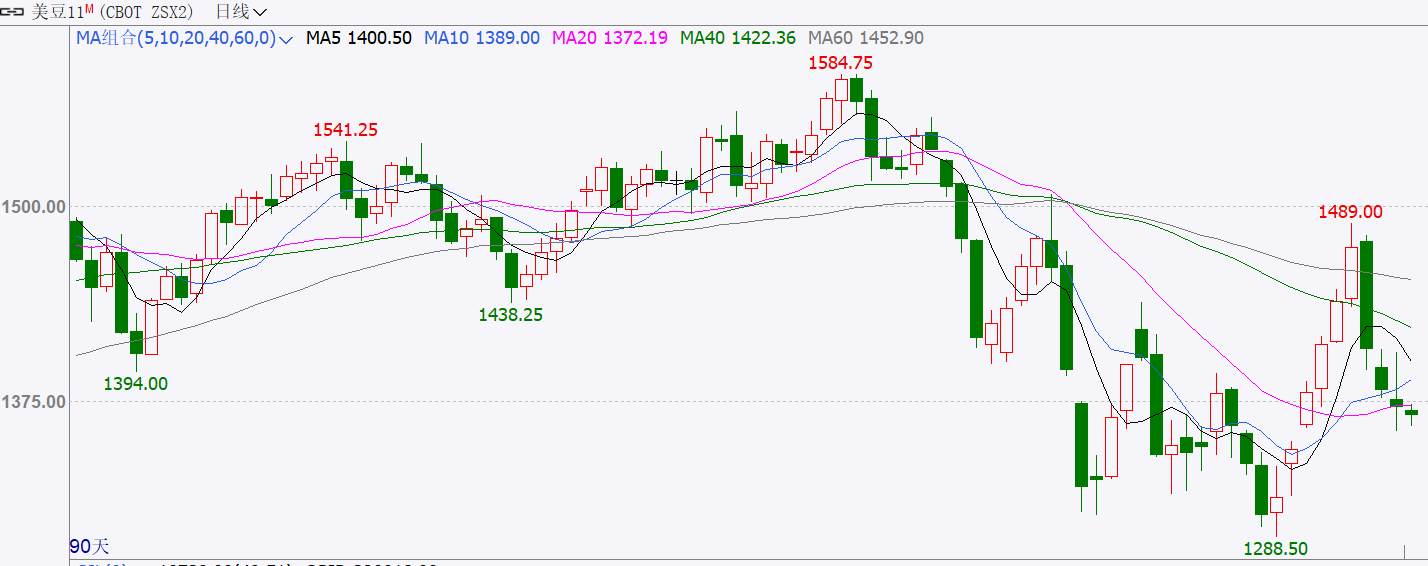
Task: Click the 1438.25 low price label
Action: (510, 314)
